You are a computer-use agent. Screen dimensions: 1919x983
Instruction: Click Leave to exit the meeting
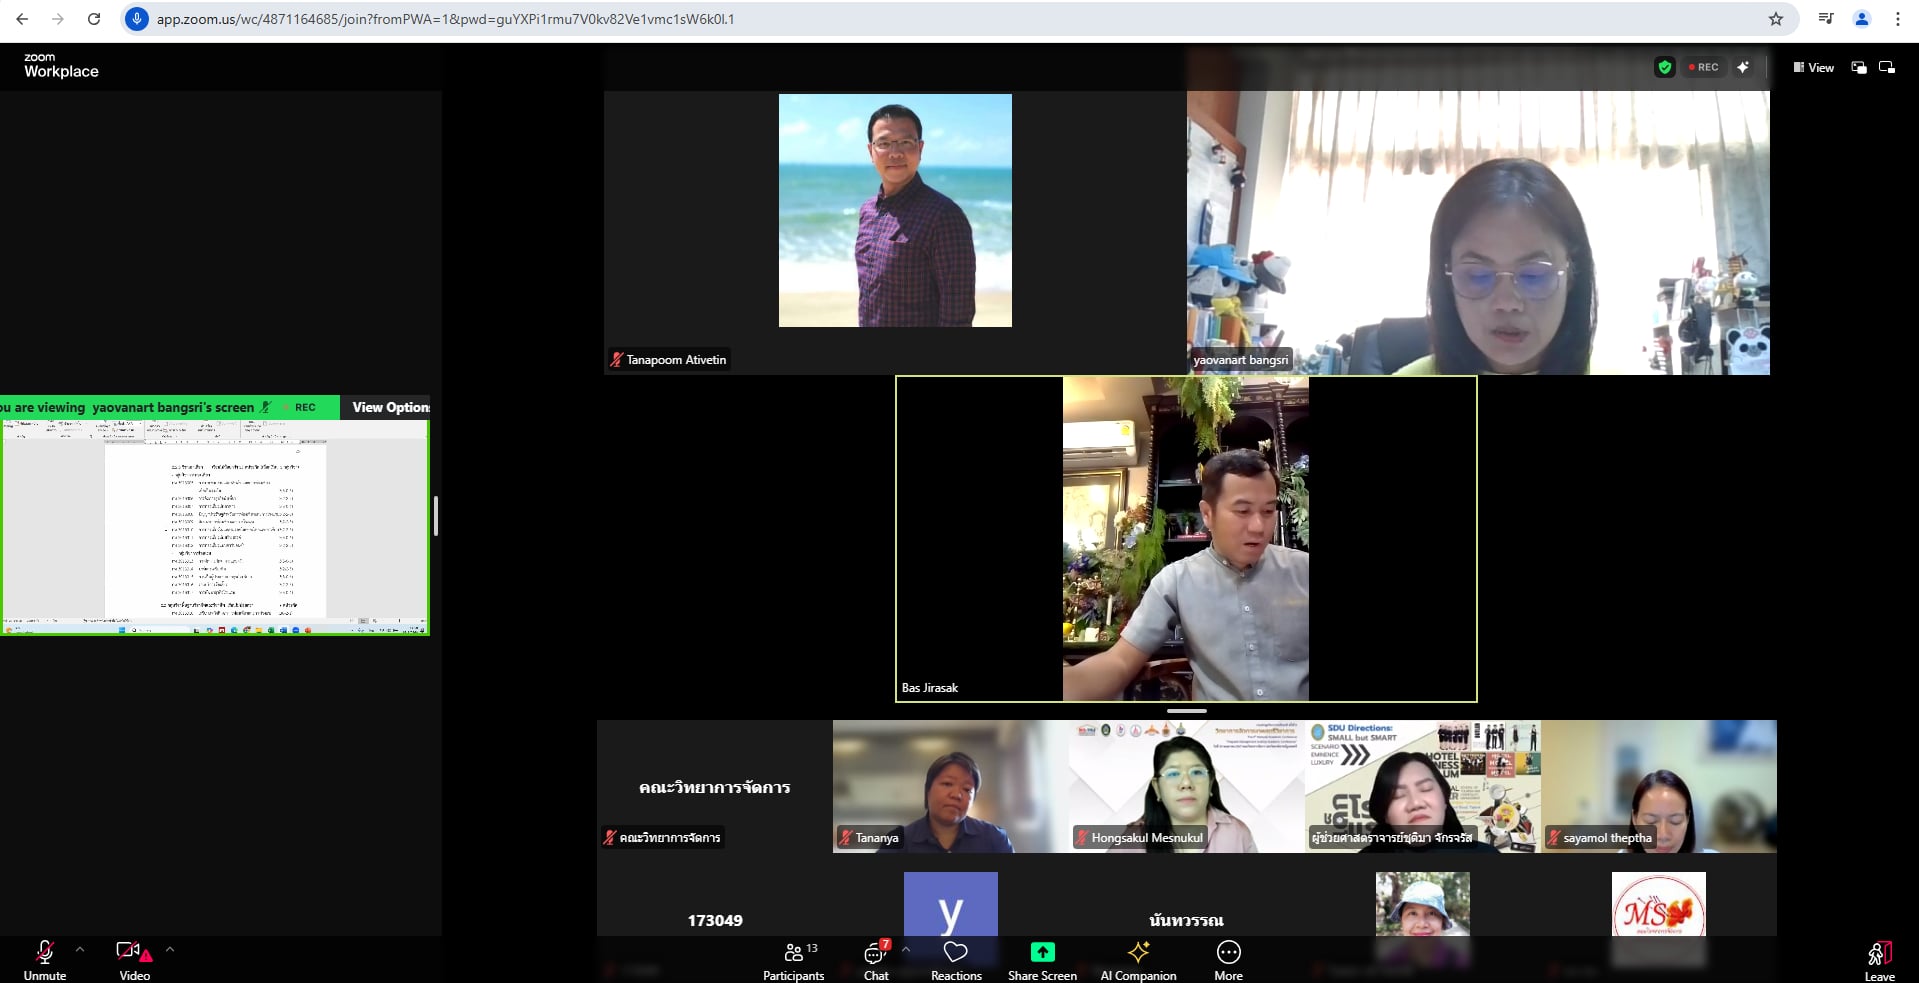coord(1879,960)
